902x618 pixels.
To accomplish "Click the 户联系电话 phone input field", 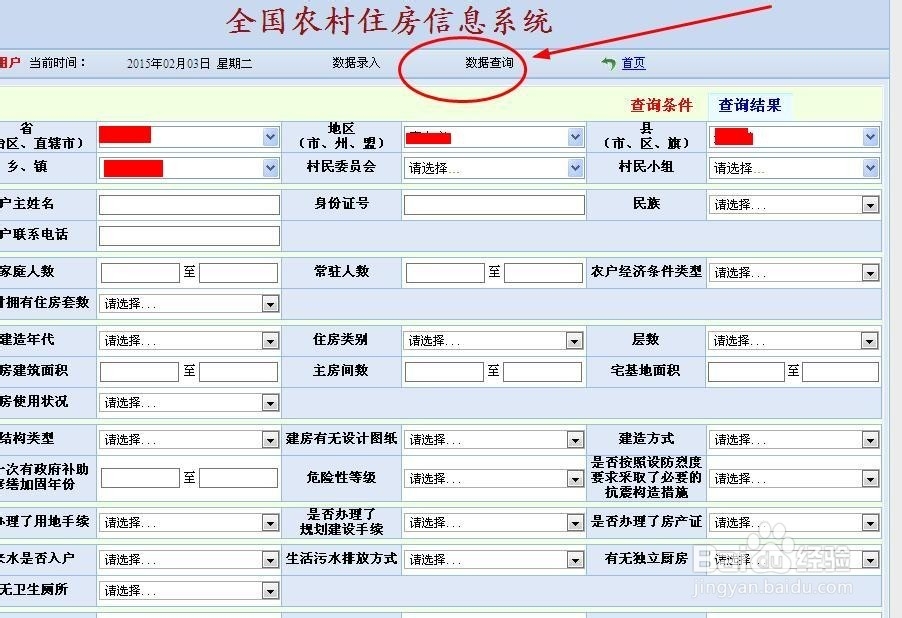I will [187, 235].
